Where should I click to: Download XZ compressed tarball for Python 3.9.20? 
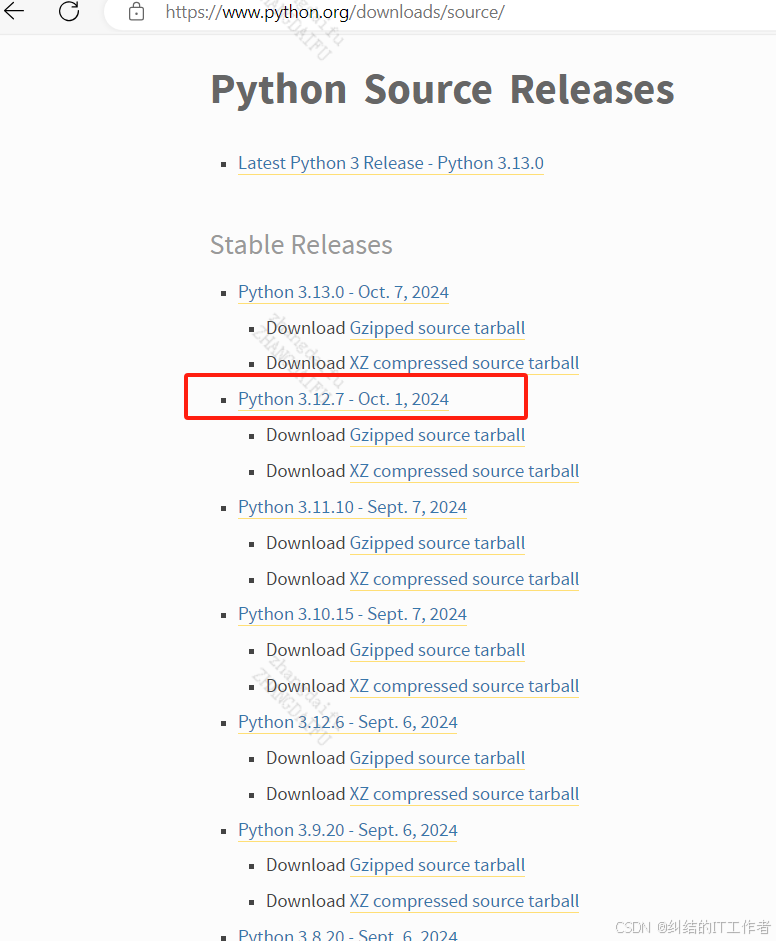coord(464,901)
